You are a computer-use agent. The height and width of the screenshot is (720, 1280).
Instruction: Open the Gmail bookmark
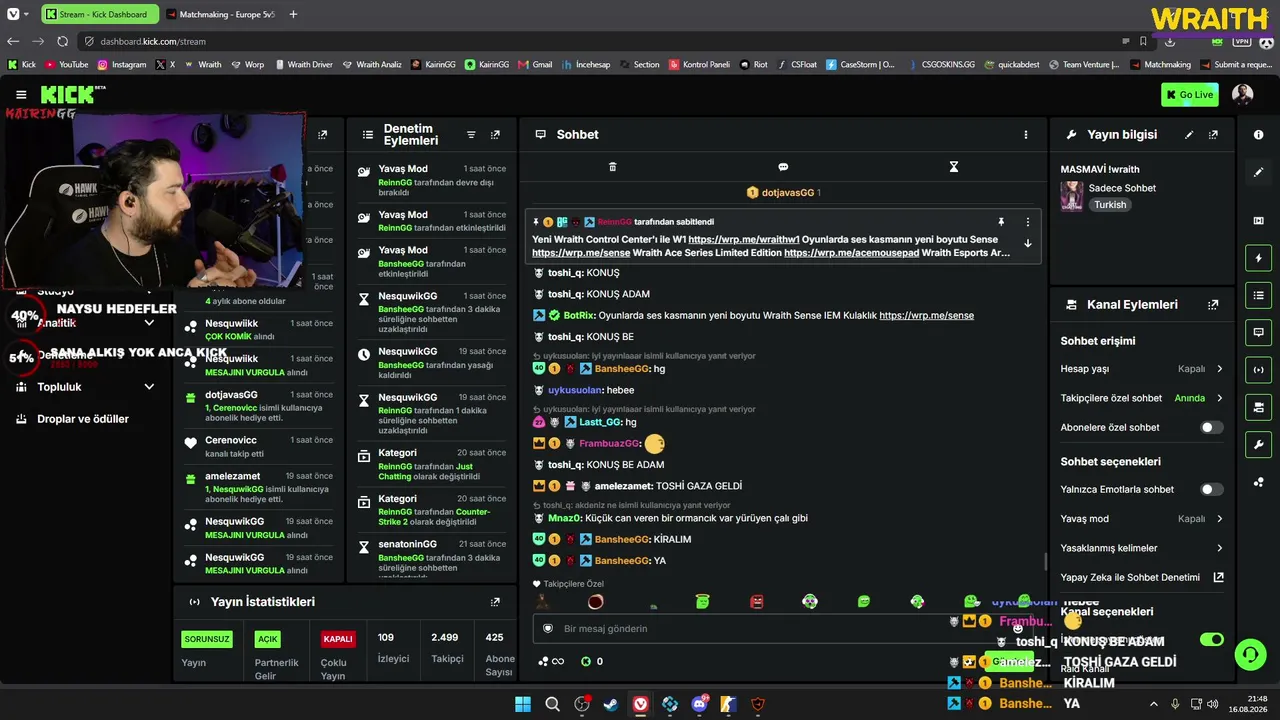[x=535, y=64]
